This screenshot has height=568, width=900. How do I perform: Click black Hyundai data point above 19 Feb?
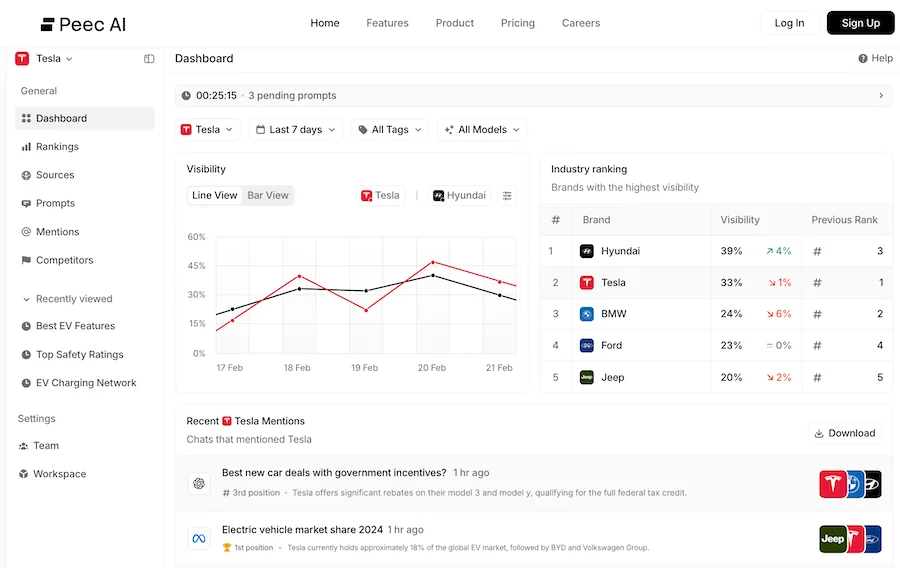366,290
